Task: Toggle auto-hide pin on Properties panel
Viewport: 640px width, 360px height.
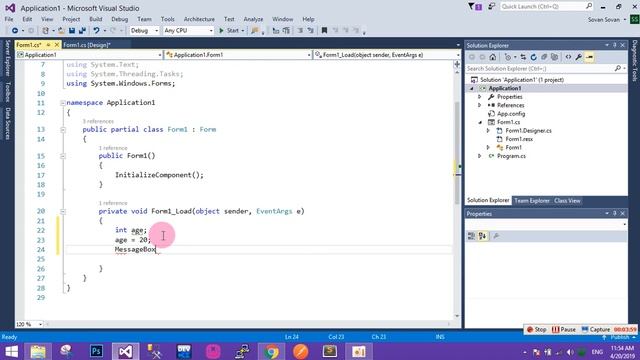Action: 615,213
